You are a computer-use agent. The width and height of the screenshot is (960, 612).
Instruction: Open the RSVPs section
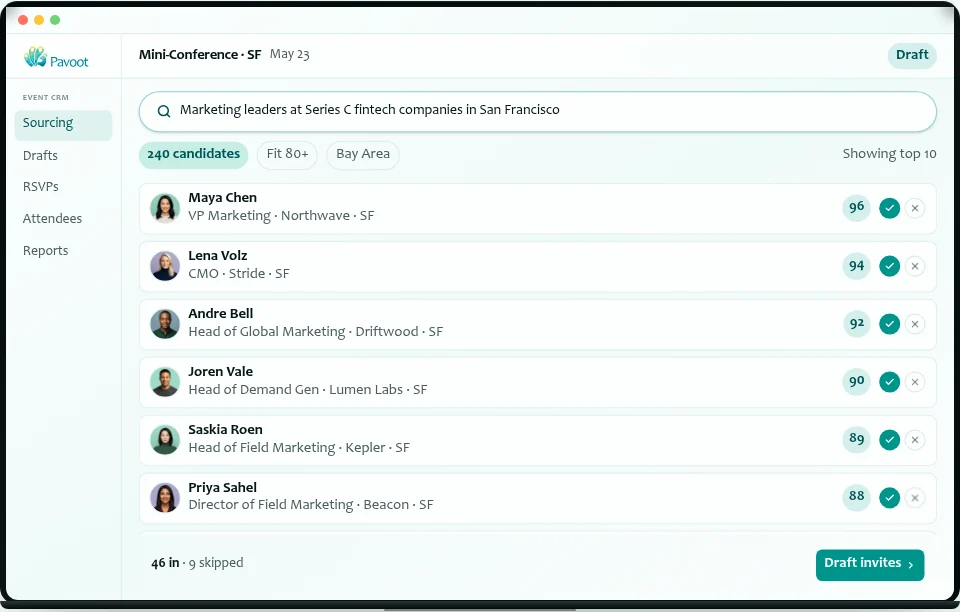point(41,187)
